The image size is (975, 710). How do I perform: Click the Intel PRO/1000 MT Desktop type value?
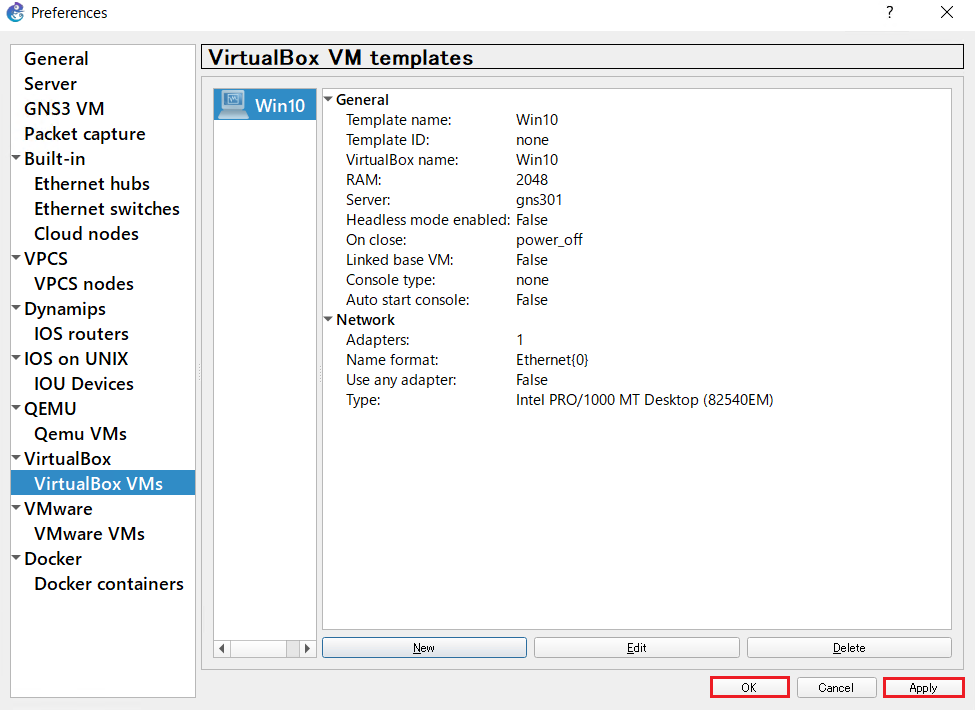645,400
